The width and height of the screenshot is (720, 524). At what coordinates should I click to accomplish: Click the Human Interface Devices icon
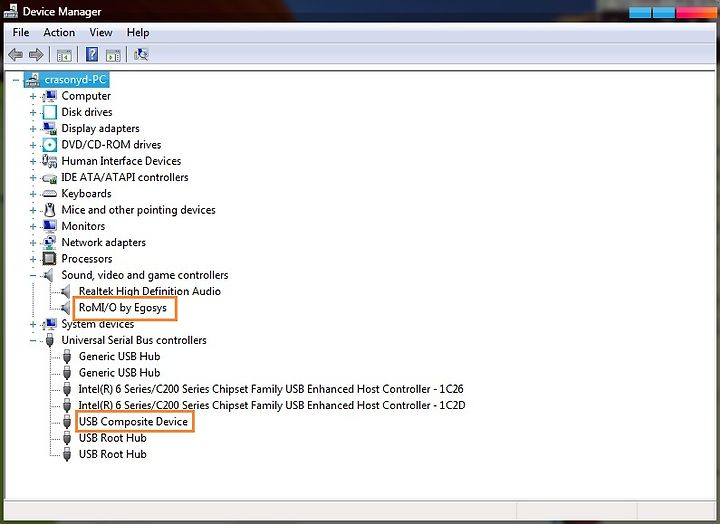[x=50, y=161]
